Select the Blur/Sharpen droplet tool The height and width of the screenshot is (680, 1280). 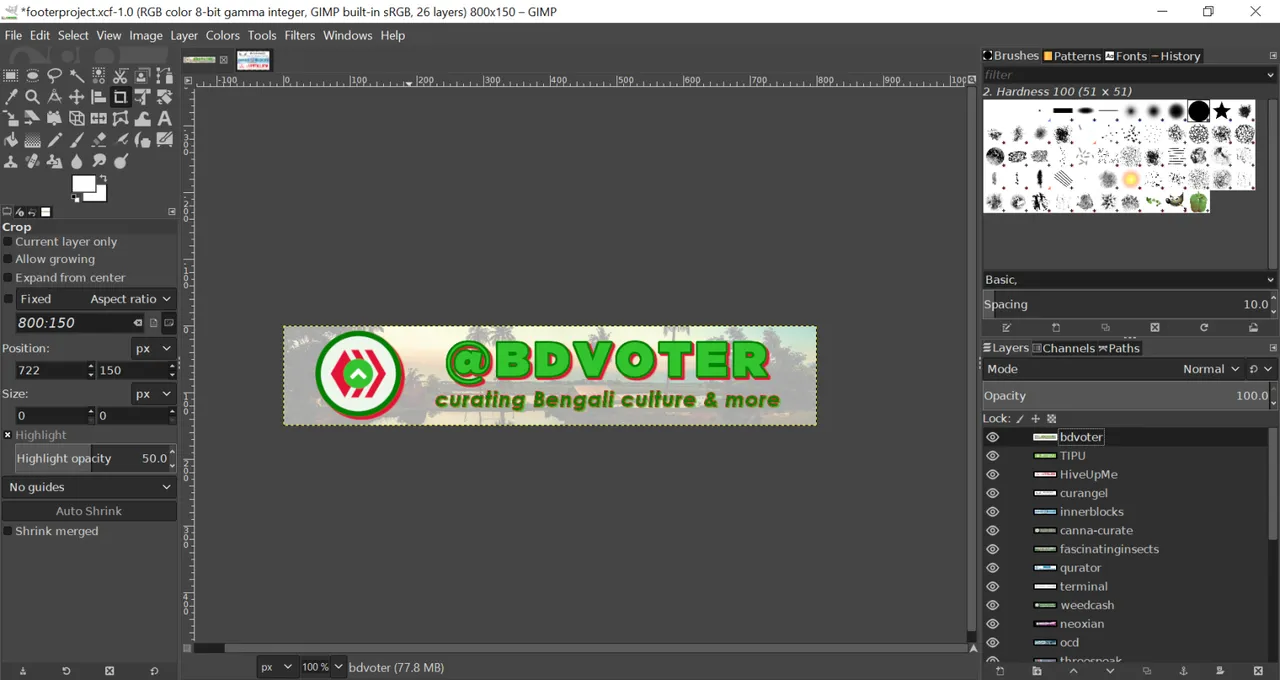pyautogui.click(x=77, y=162)
